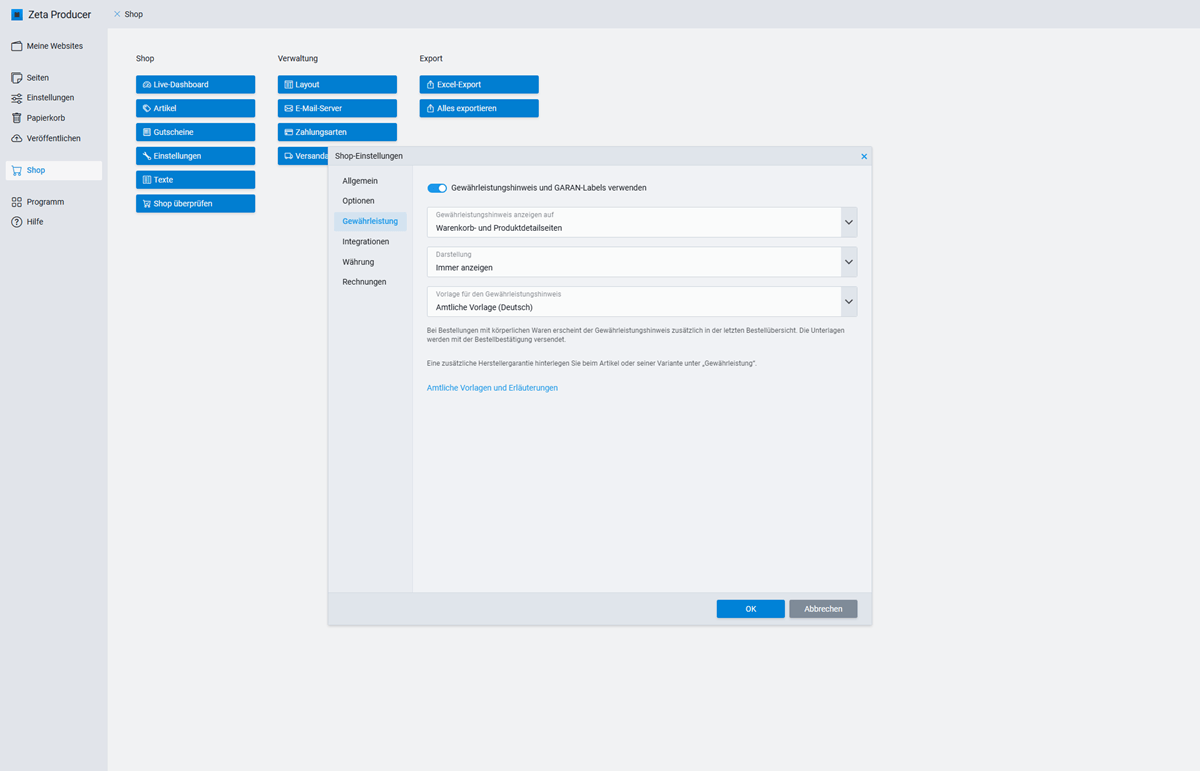Viewport: 1200px width, 771px height.
Task: Click the Veröffentlichen cloud upload icon
Action: (x=17, y=138)
